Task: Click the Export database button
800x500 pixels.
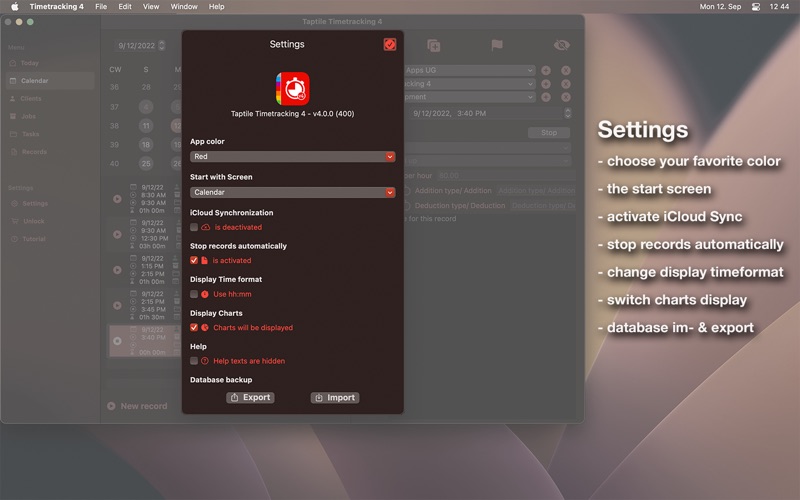Action: (251, 397)
